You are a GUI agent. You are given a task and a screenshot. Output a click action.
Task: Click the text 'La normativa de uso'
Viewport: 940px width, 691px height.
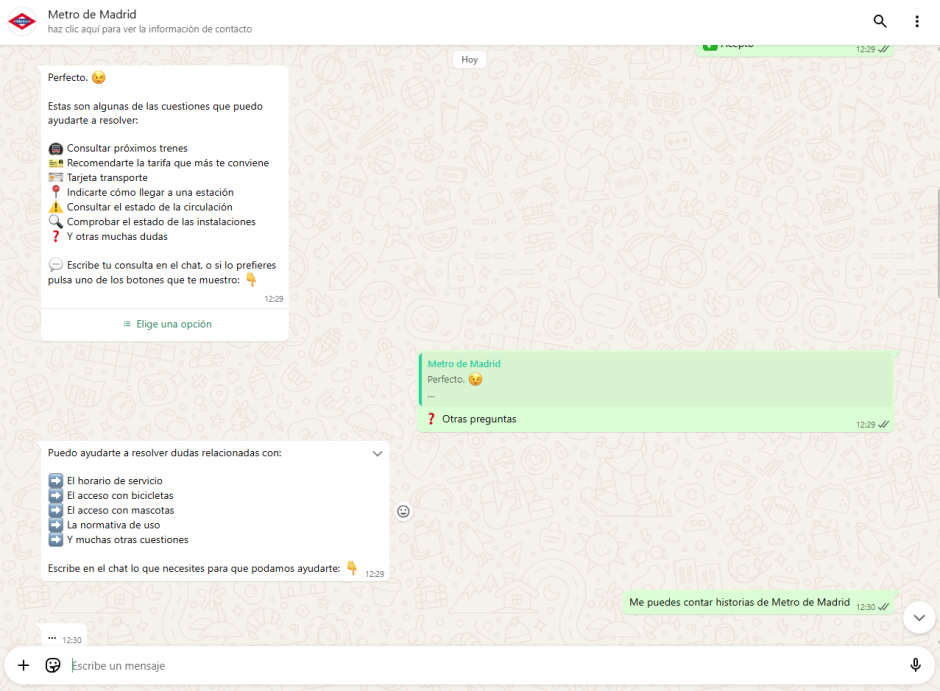[x=113, y=525]
